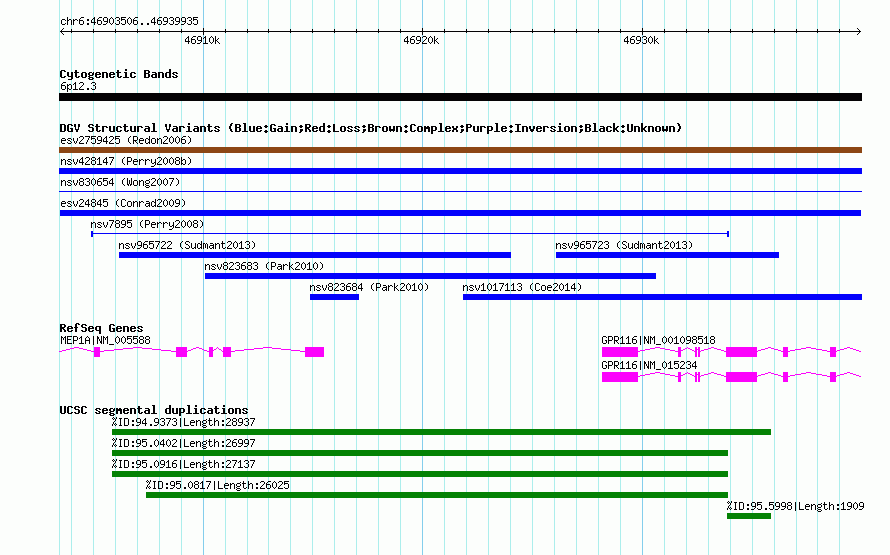Viewport: 890px width, 555px height.
Task: Click the chr6:46903506..46939935 coordinate label
Action: point(129,22)
